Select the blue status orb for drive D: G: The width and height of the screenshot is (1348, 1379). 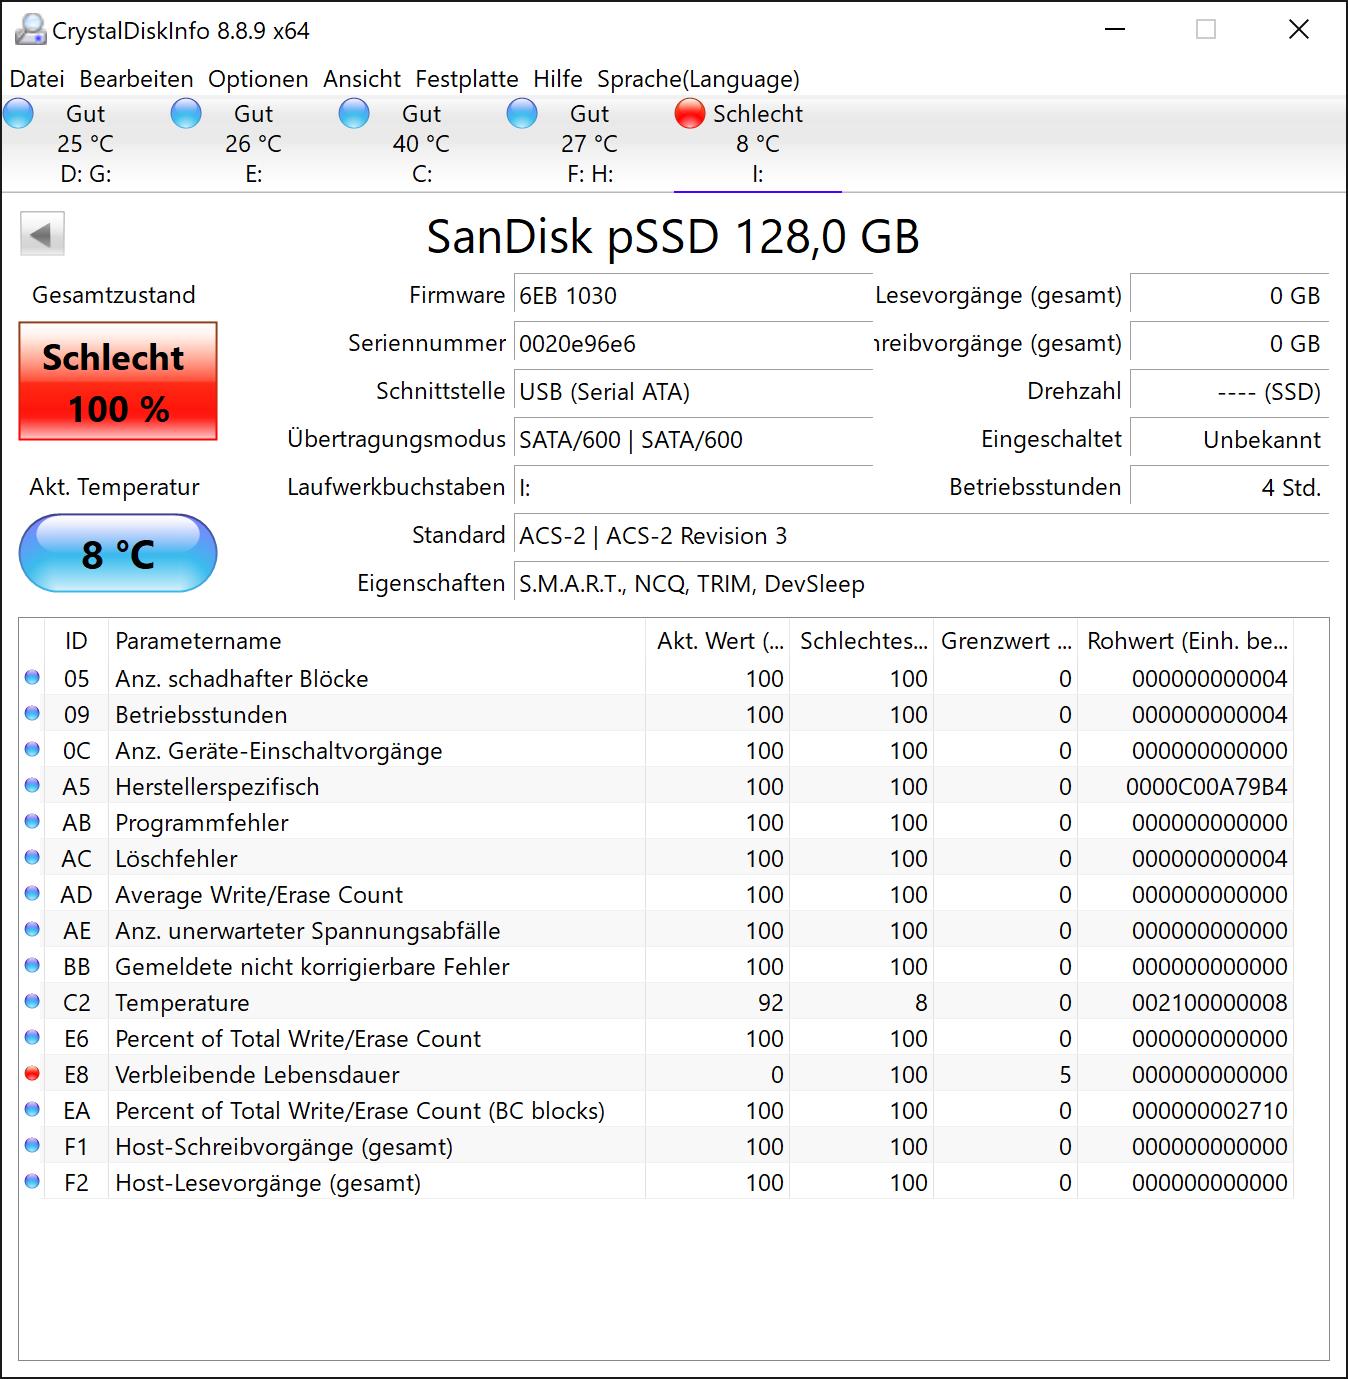(x=19, y=114)
